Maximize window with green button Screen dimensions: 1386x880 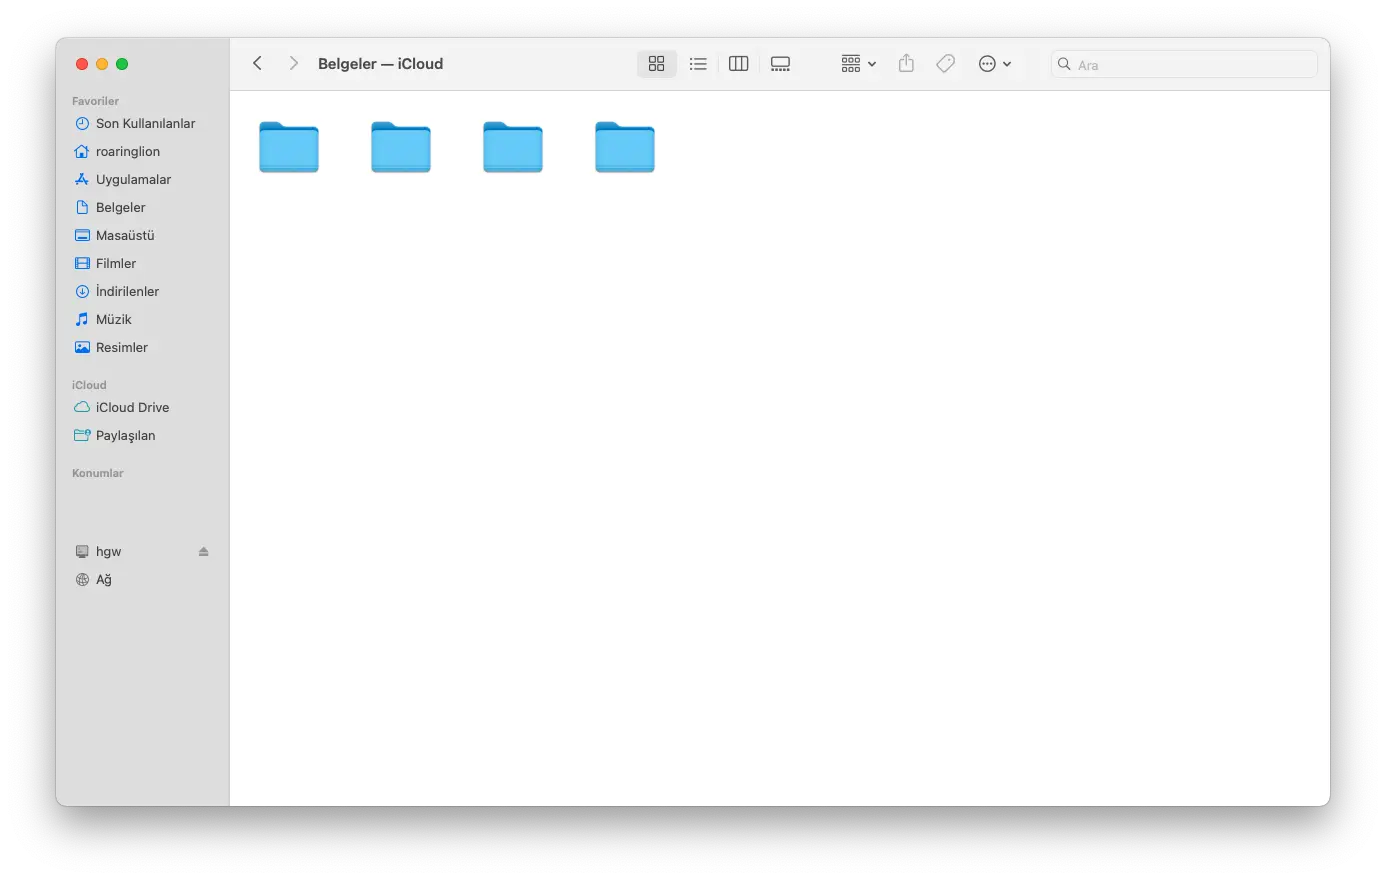(x=122, y=64)
